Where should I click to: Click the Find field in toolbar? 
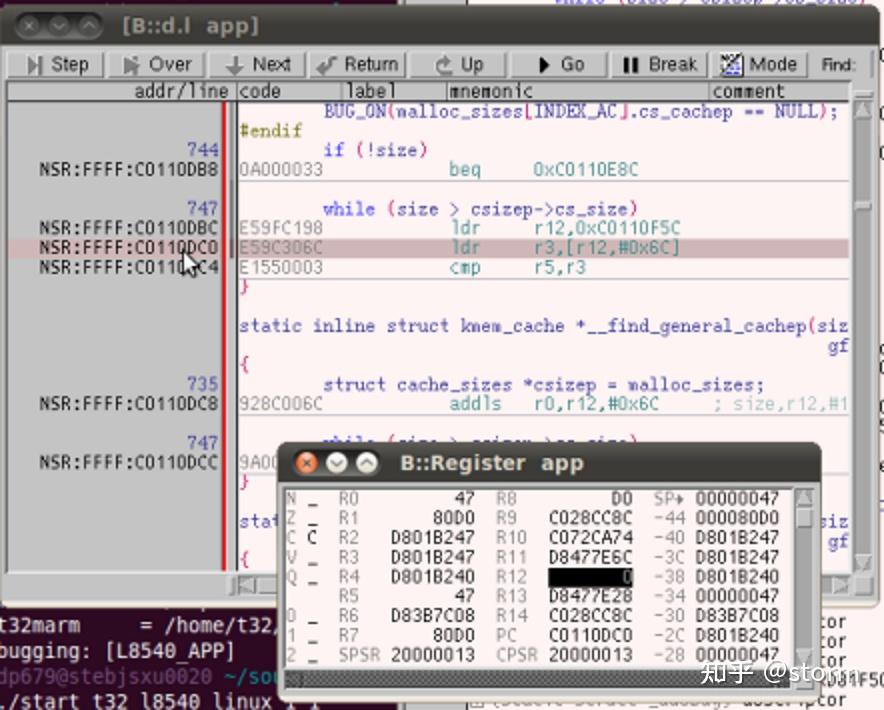(838, 64)
